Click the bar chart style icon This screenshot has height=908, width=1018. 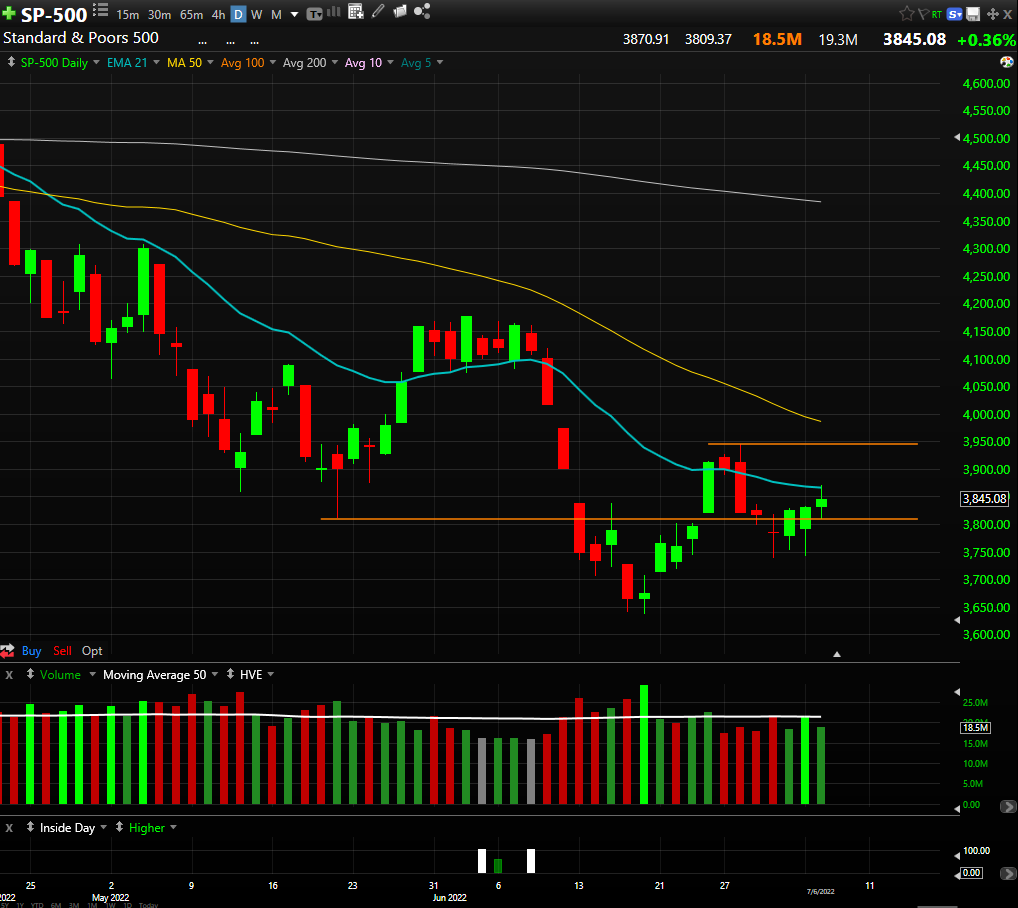[x=334, y=11]
